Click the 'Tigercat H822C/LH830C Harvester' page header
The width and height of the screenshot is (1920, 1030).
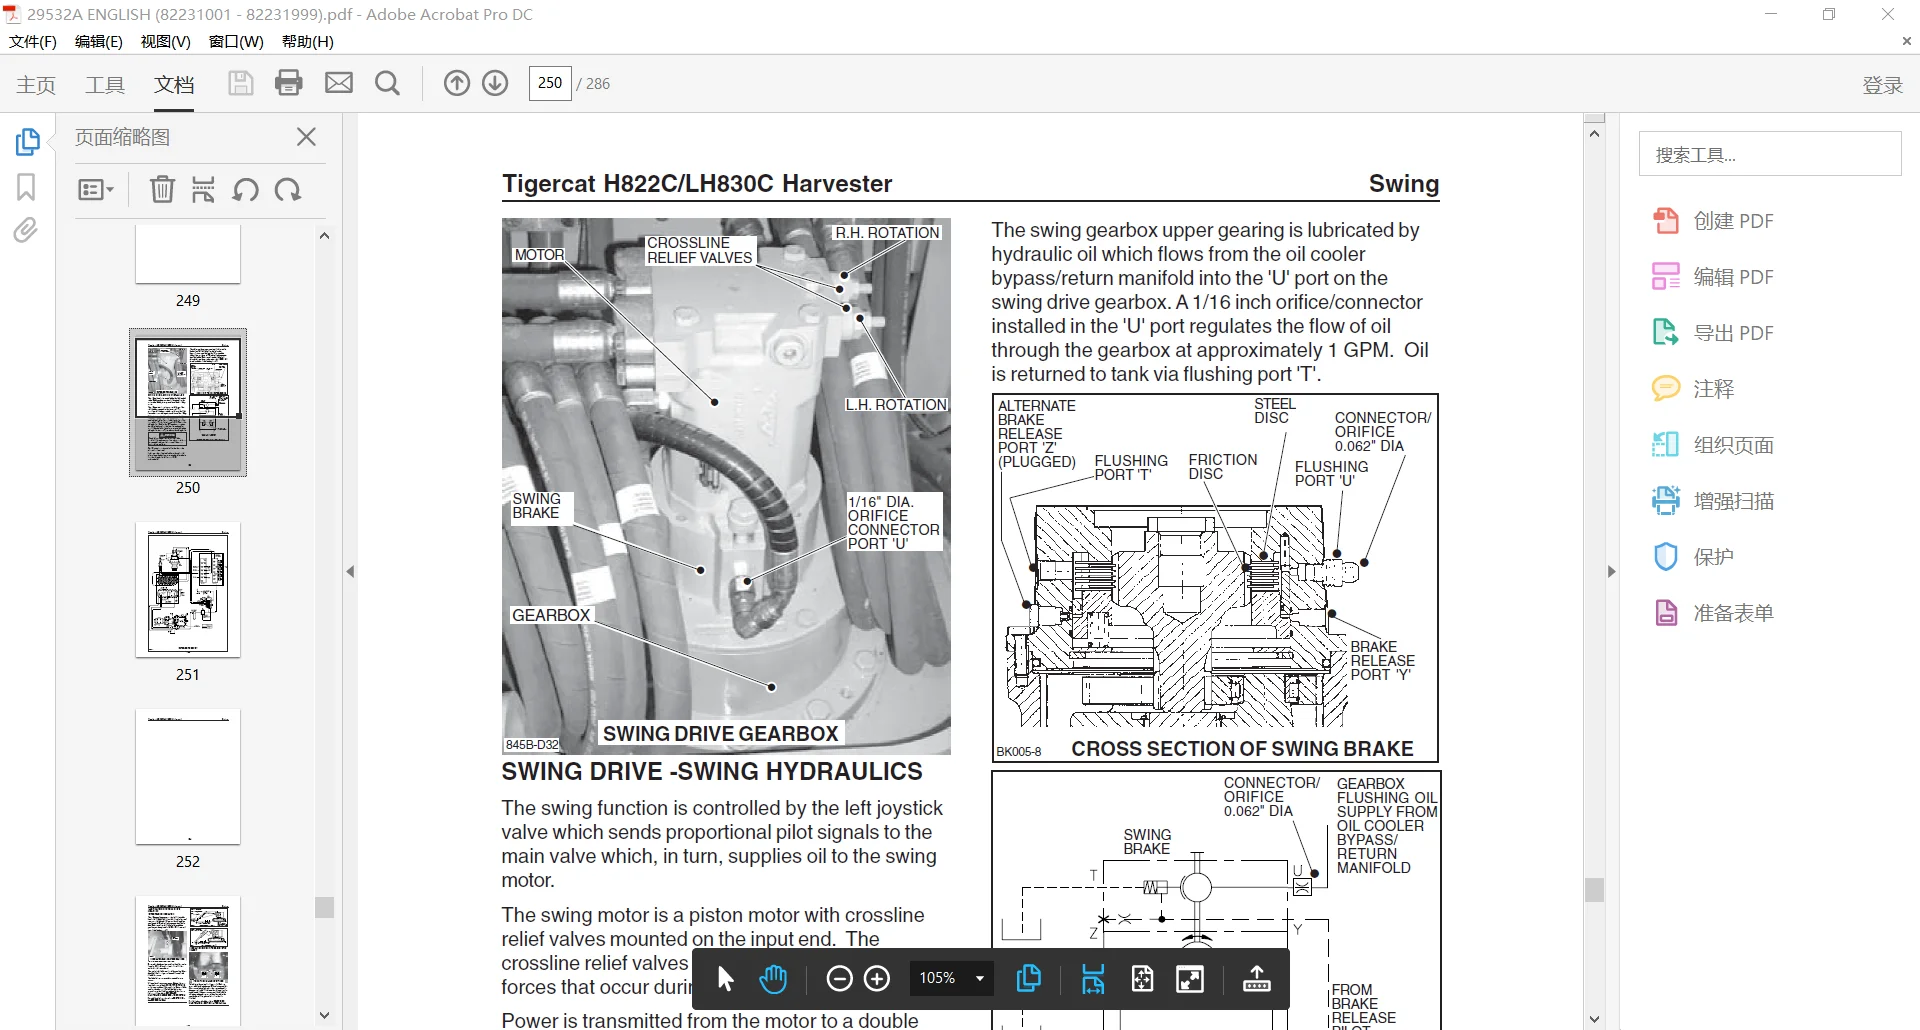[697, 184]
